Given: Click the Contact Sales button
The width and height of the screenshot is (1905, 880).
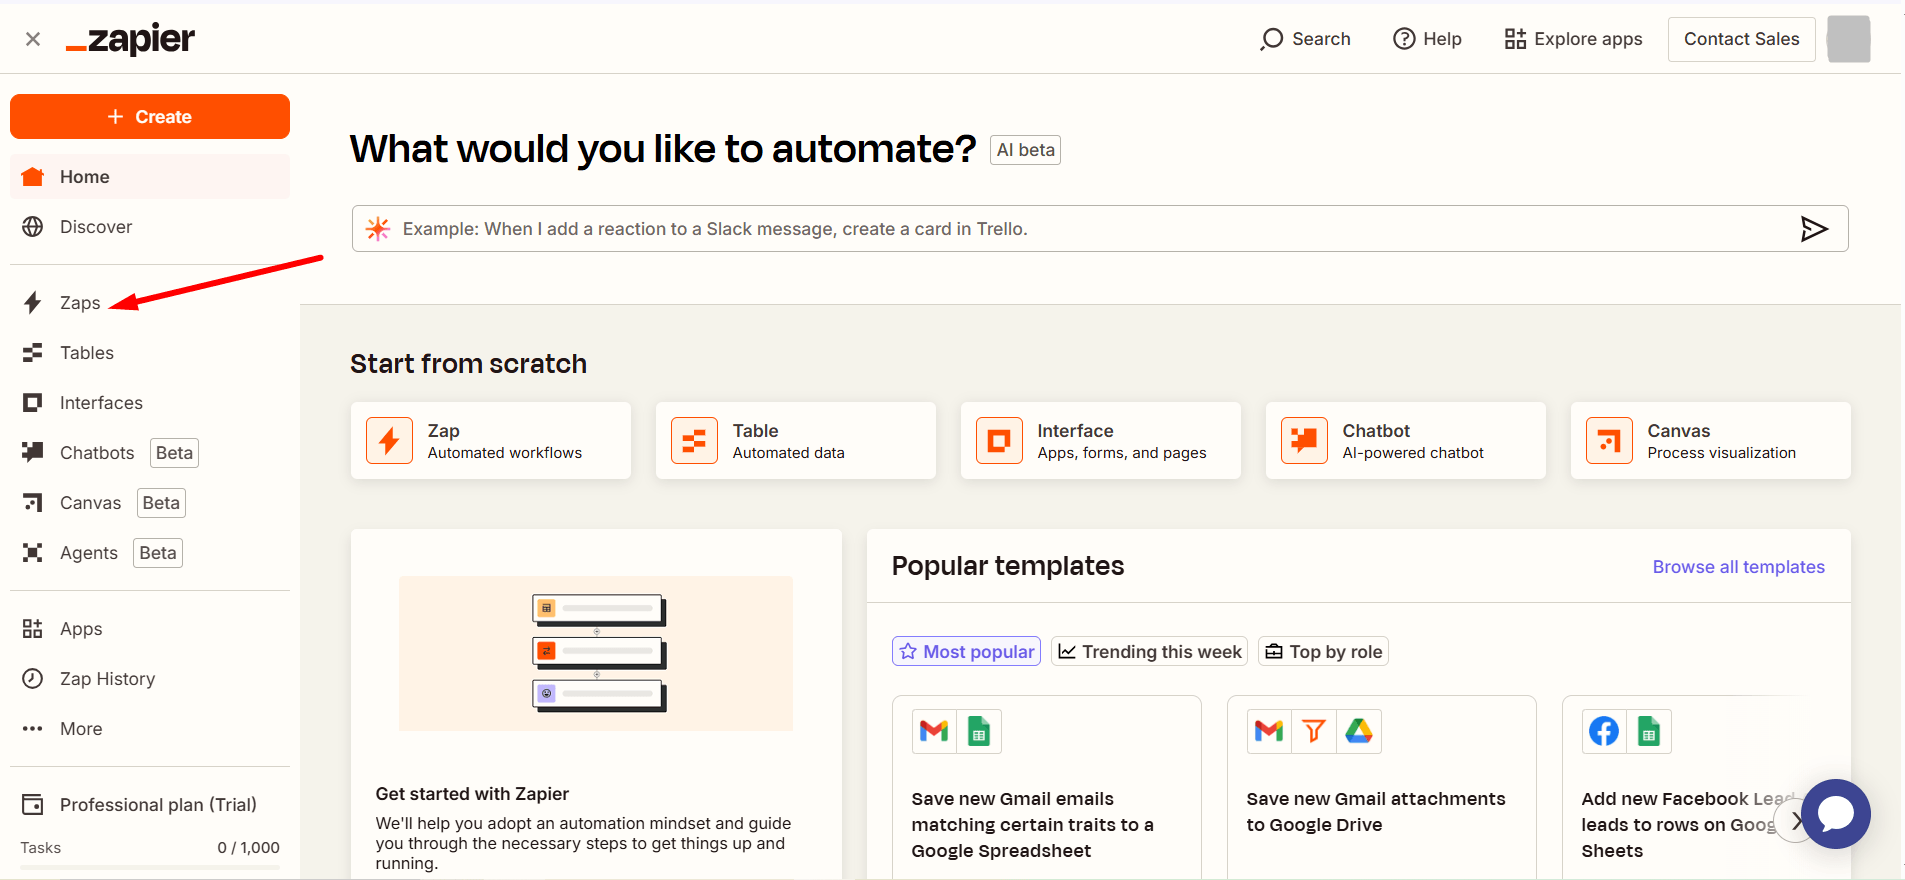Looking at the screenshot, I should 1741,39.
